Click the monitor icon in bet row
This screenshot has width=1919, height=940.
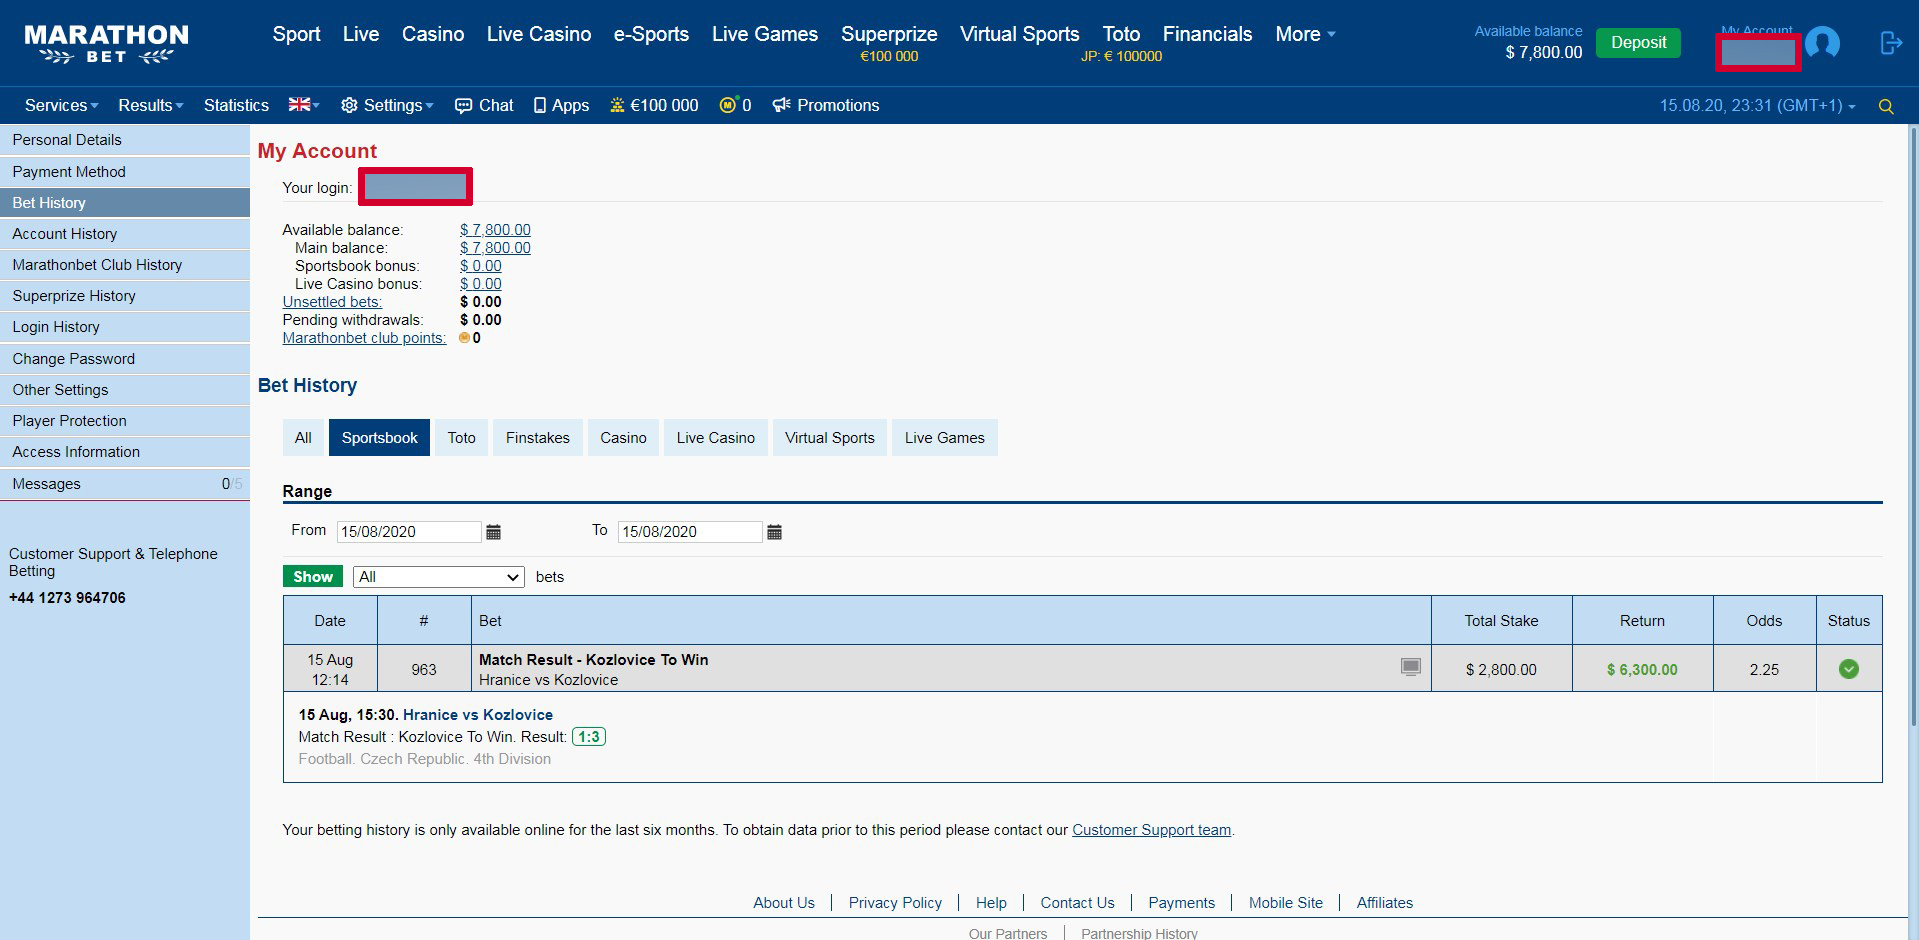(1410, 667)
